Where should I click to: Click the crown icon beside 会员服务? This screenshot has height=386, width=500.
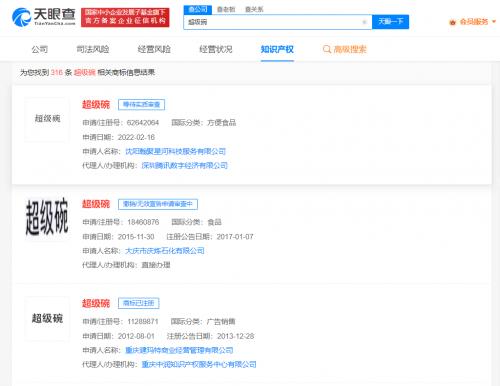click(x=452, y=22)
